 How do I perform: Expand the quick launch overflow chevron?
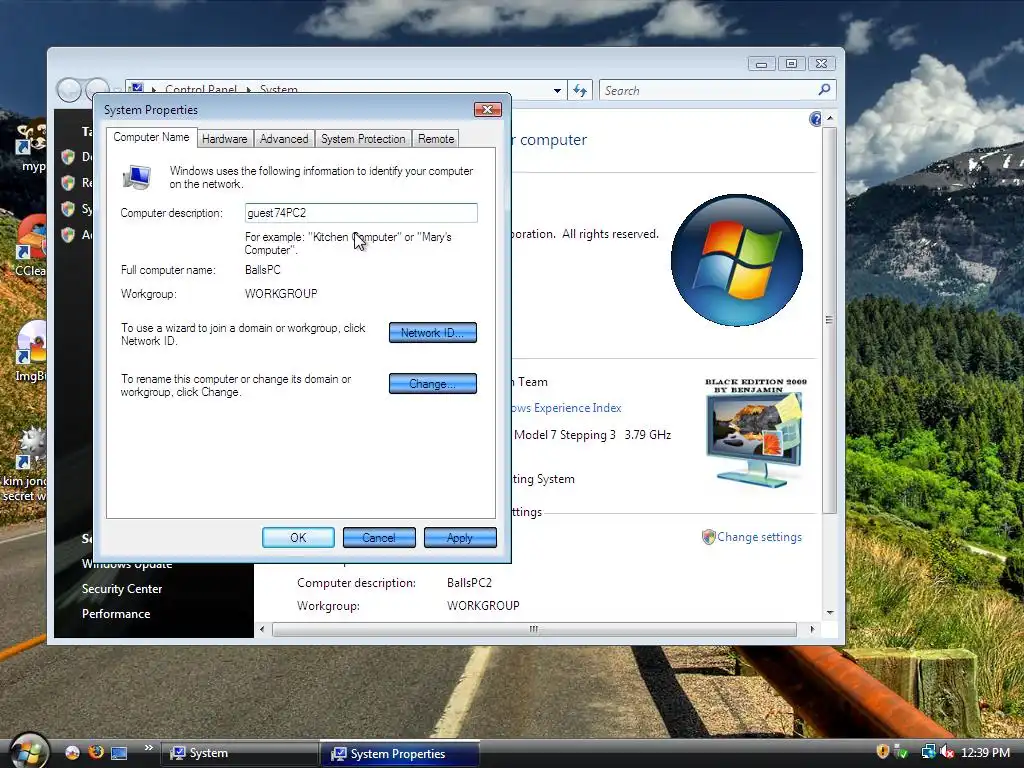(x=149, y=748)
